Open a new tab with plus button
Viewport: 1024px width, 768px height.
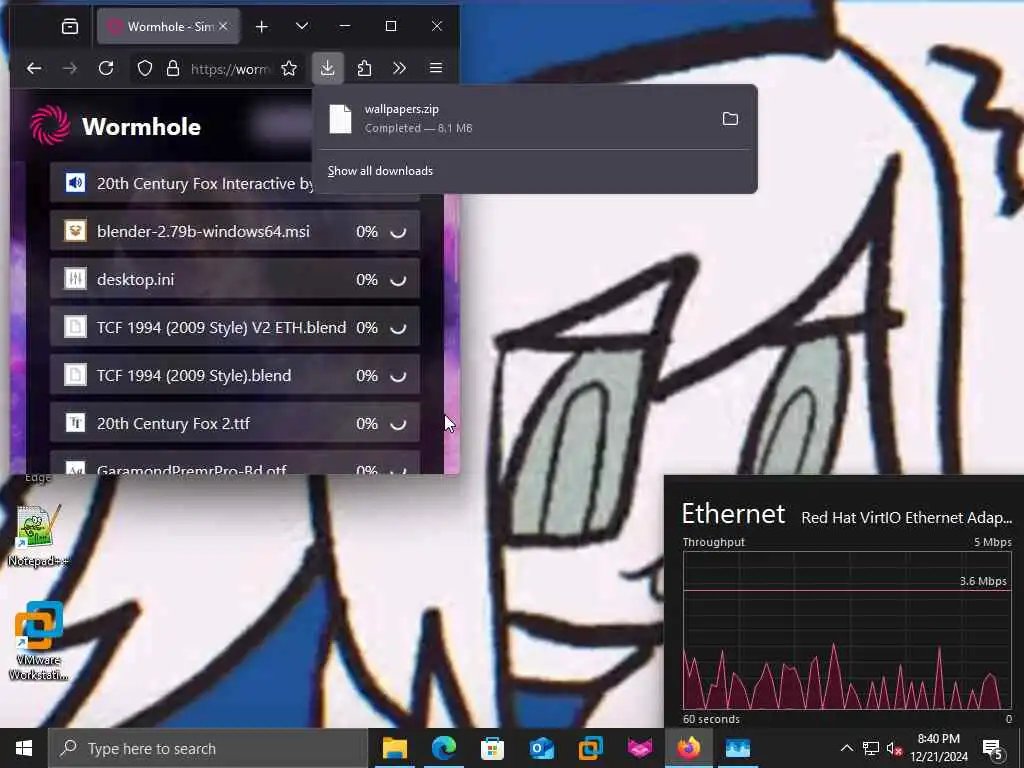coord(261,26)
